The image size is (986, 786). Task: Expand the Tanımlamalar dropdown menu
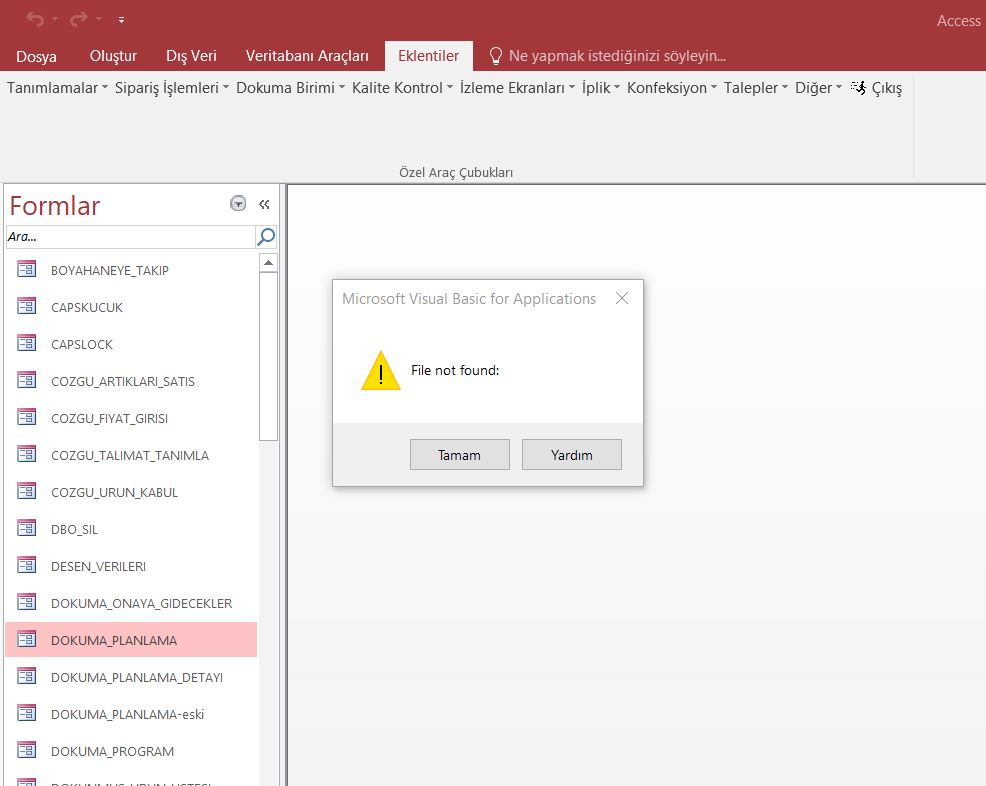point(57,88)
